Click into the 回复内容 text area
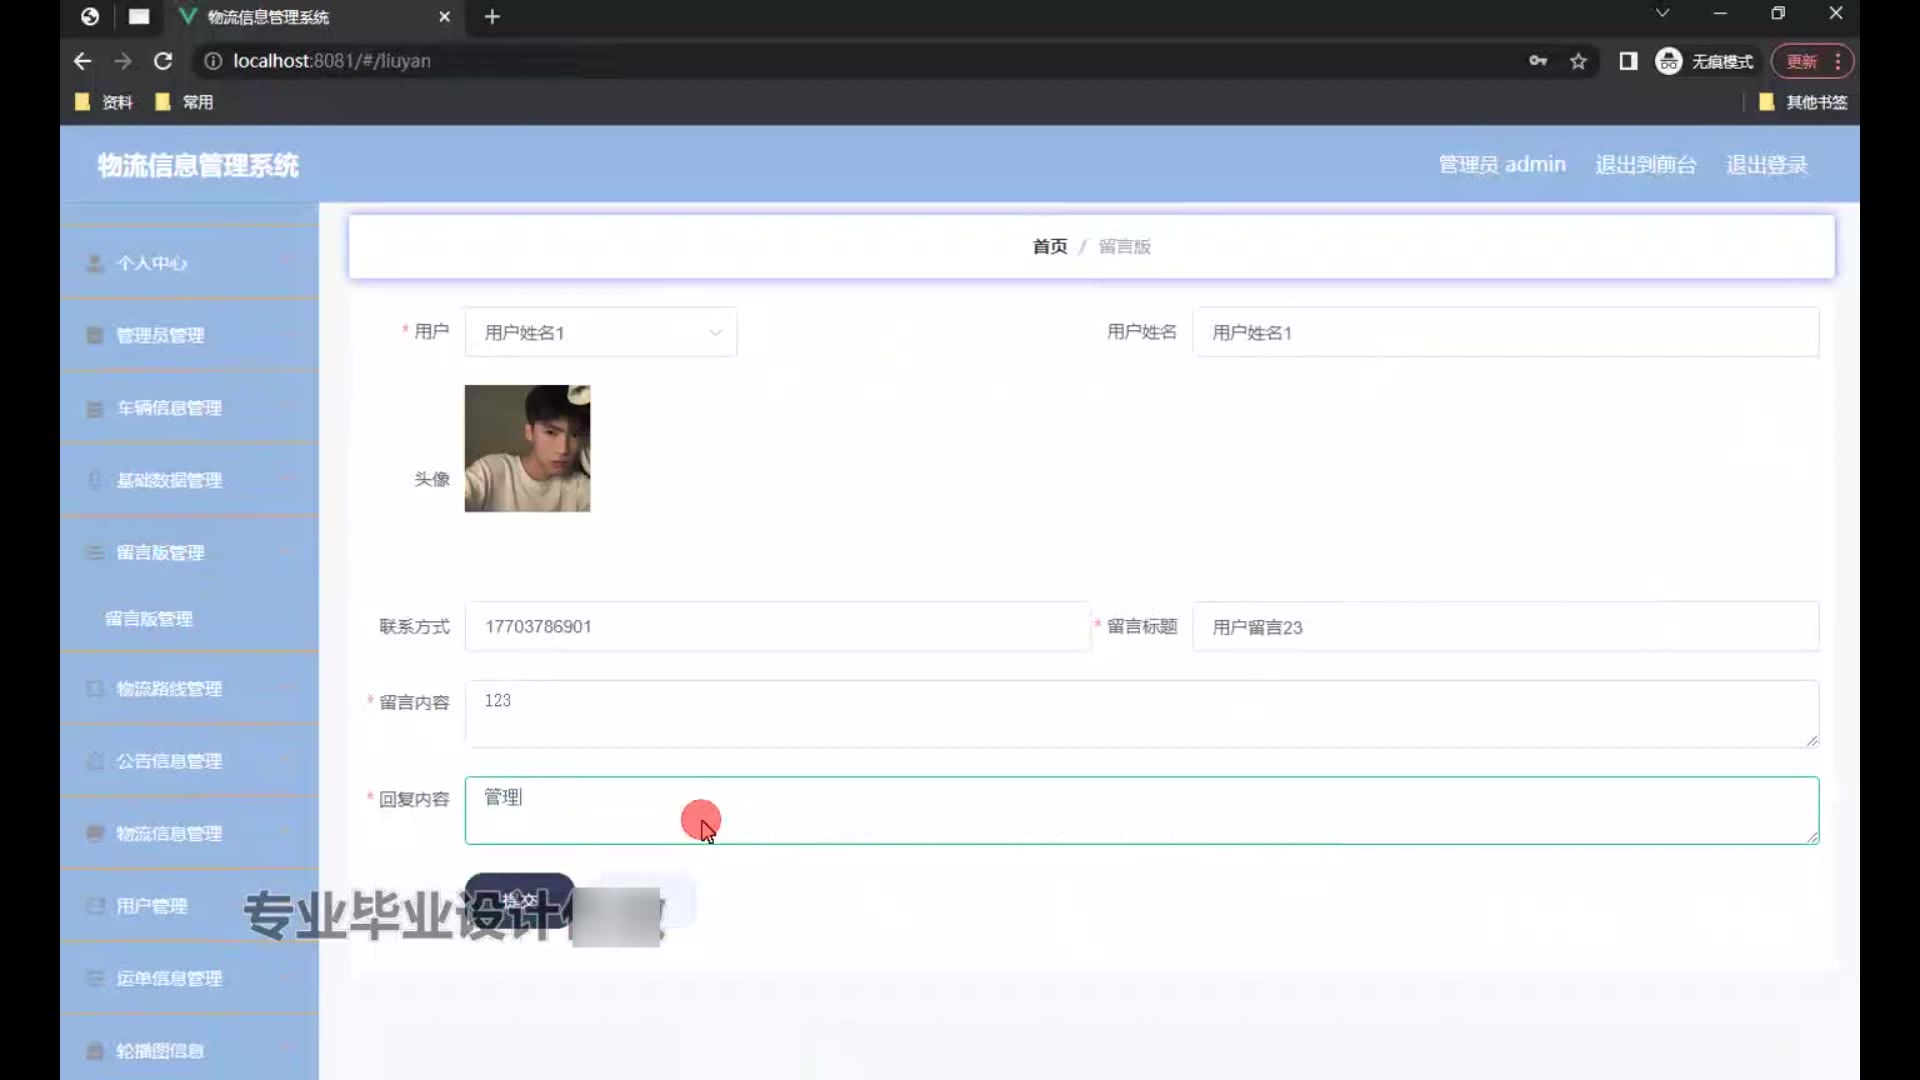Screen dimensions: 1920x1080 tap(1140, 810)
